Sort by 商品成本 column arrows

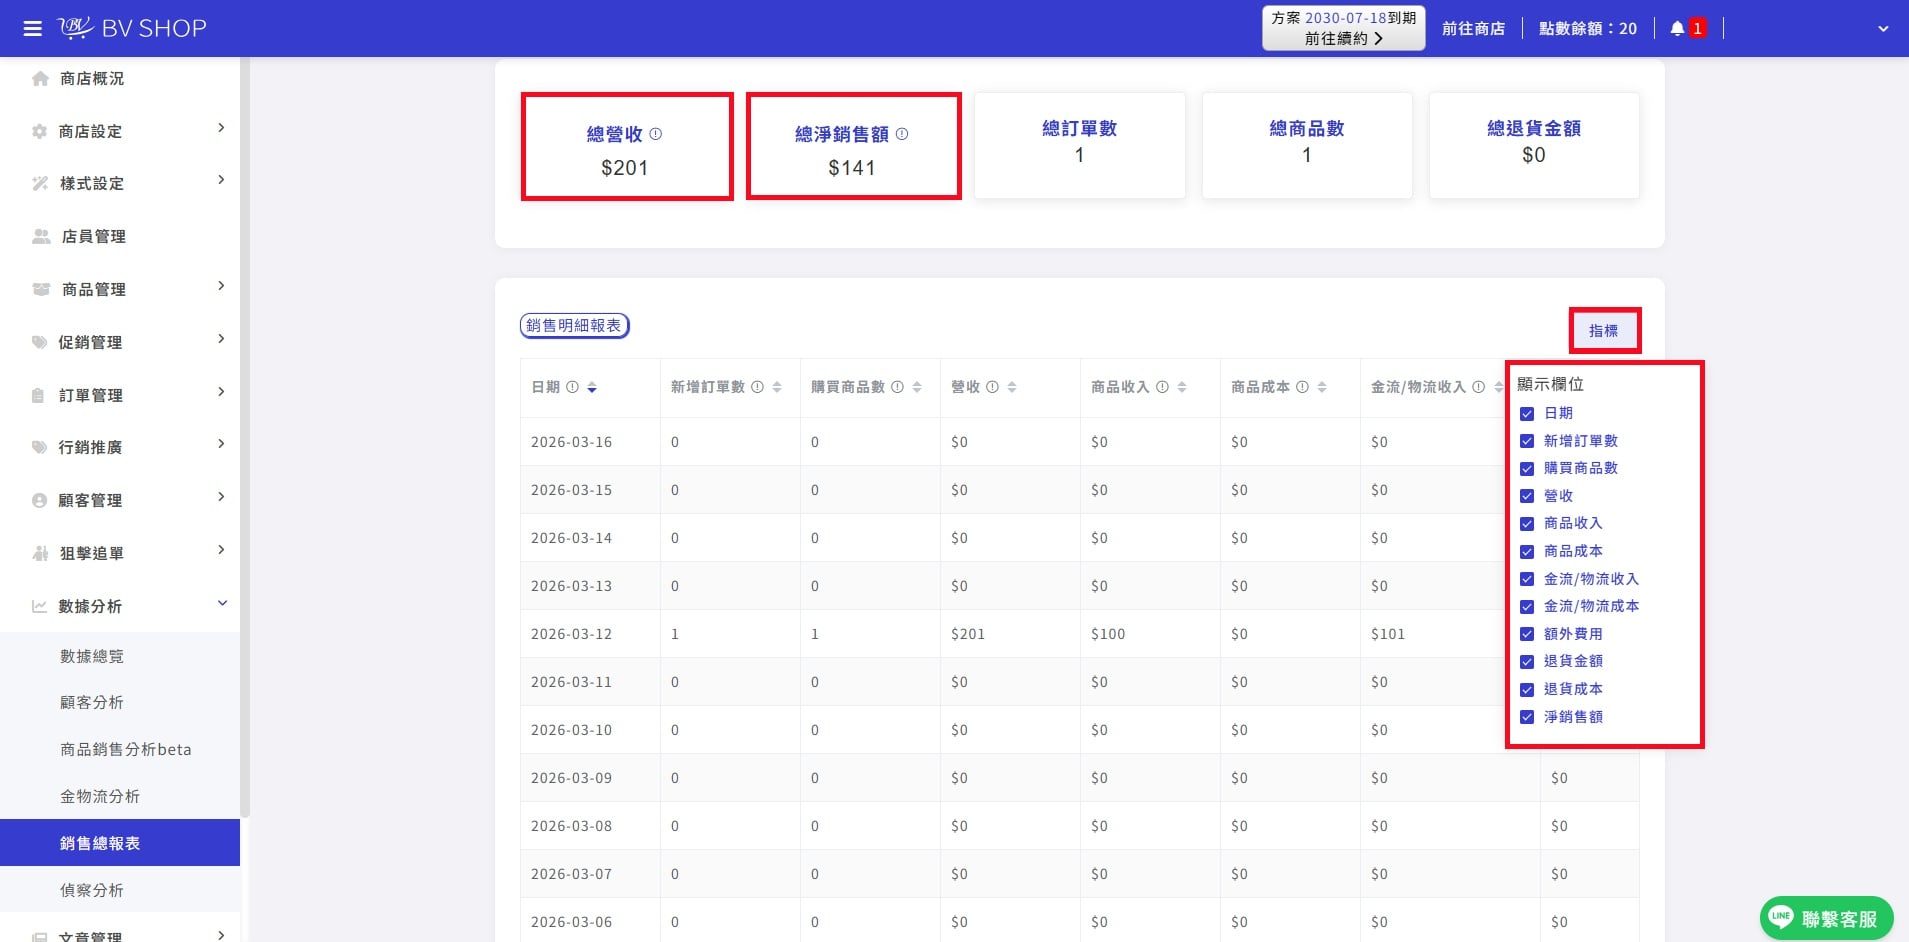coord(1322,388)
